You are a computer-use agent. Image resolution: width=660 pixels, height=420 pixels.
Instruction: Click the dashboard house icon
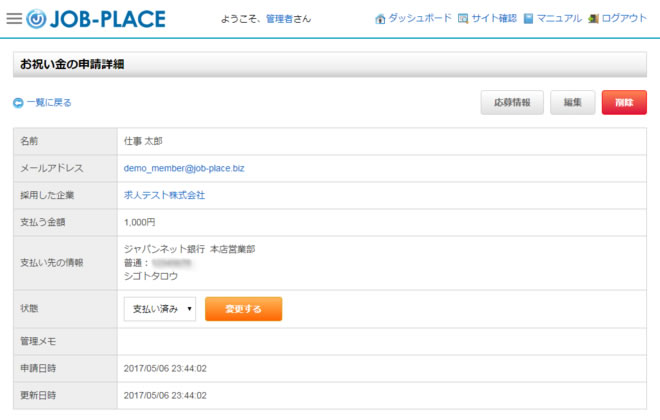(380, 19)
